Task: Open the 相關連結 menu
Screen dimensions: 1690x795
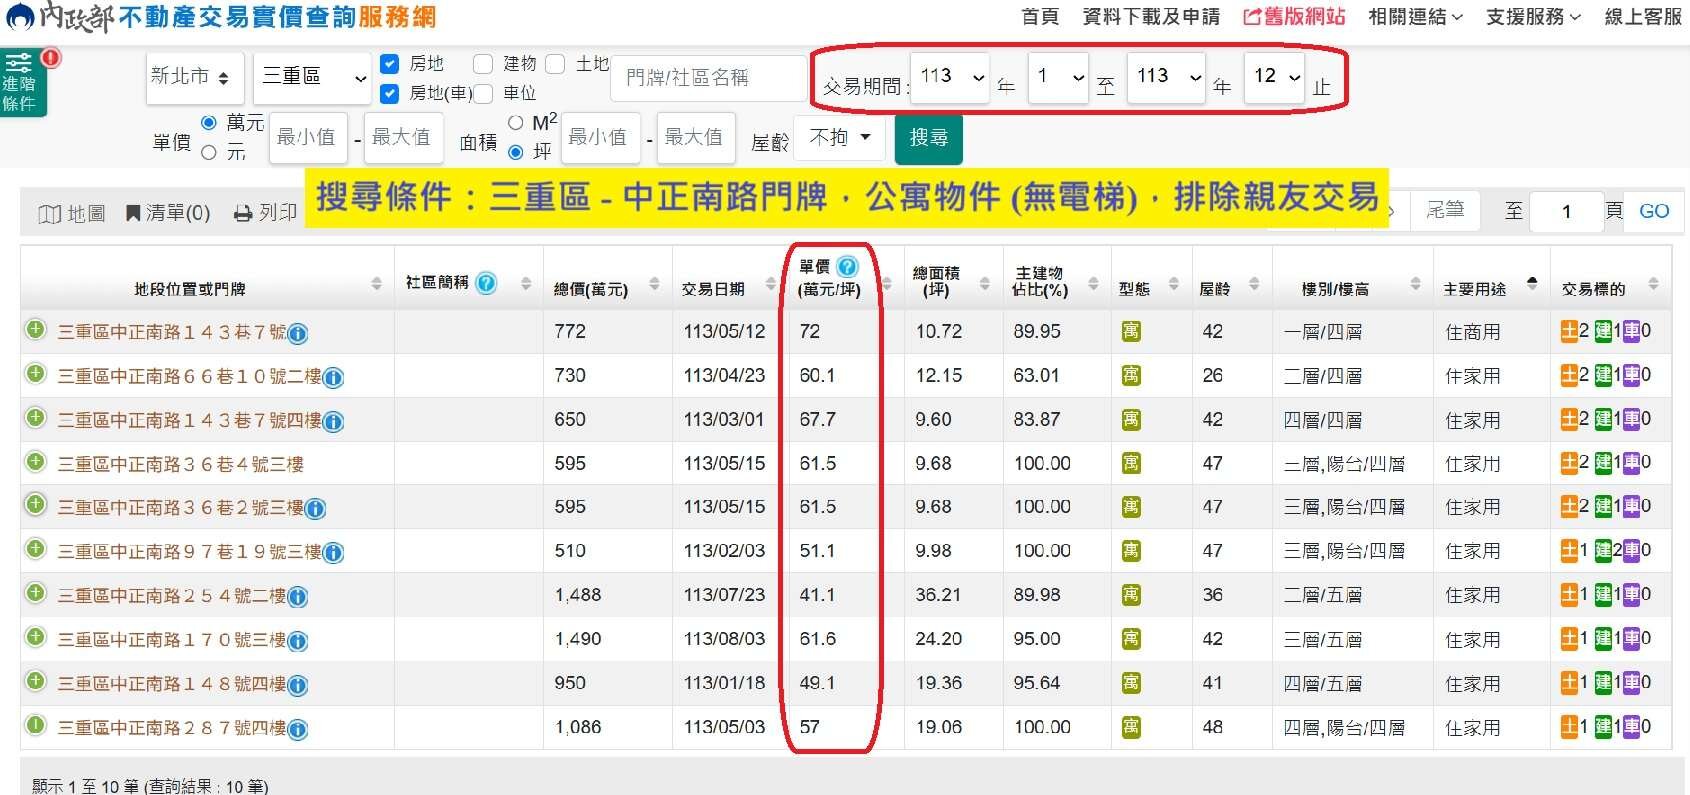Action: (1414, 17)
